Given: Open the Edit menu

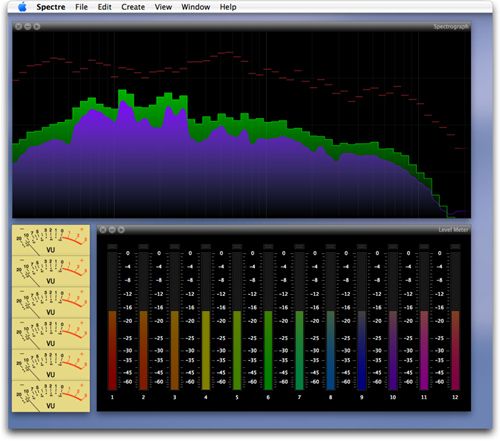Looking at the screenshot, I should [x=104, y=7].
